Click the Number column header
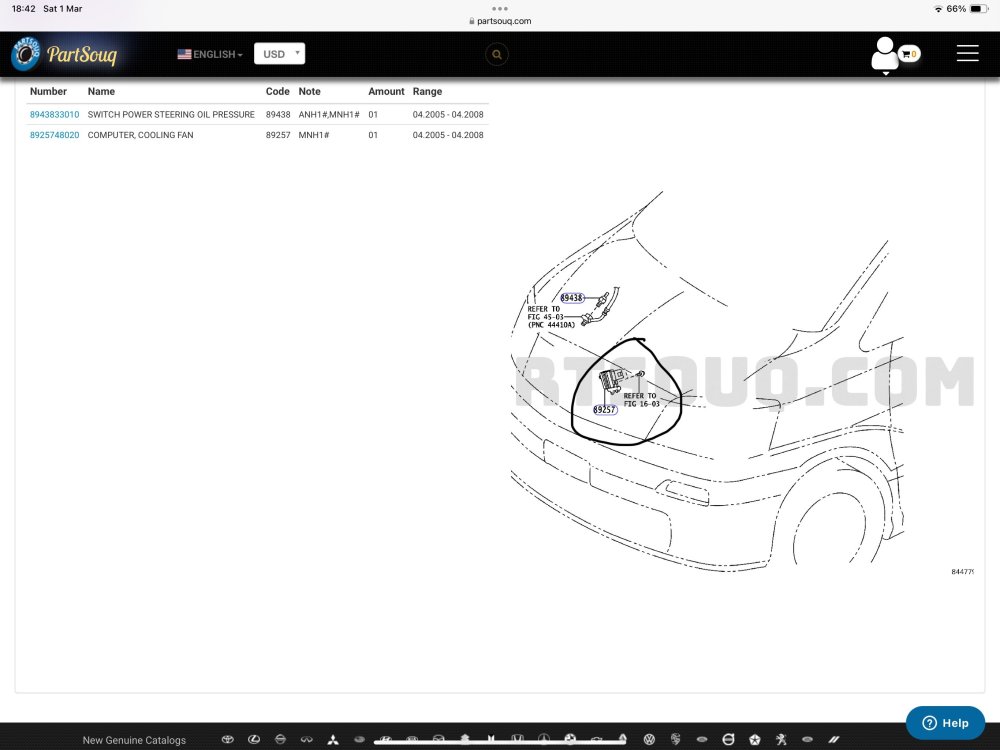Image resolution: width=1000 pixels, height=750 pixels. click(x=48, y=91)
